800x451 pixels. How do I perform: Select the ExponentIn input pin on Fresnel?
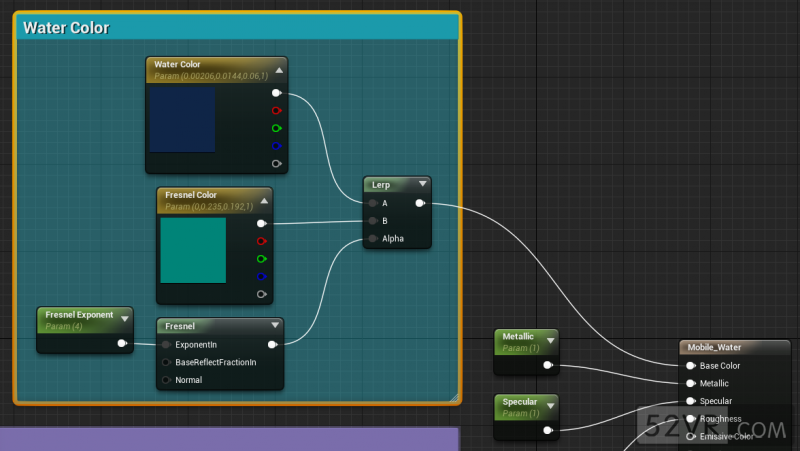pyautogui.click(x=166, y=344)
